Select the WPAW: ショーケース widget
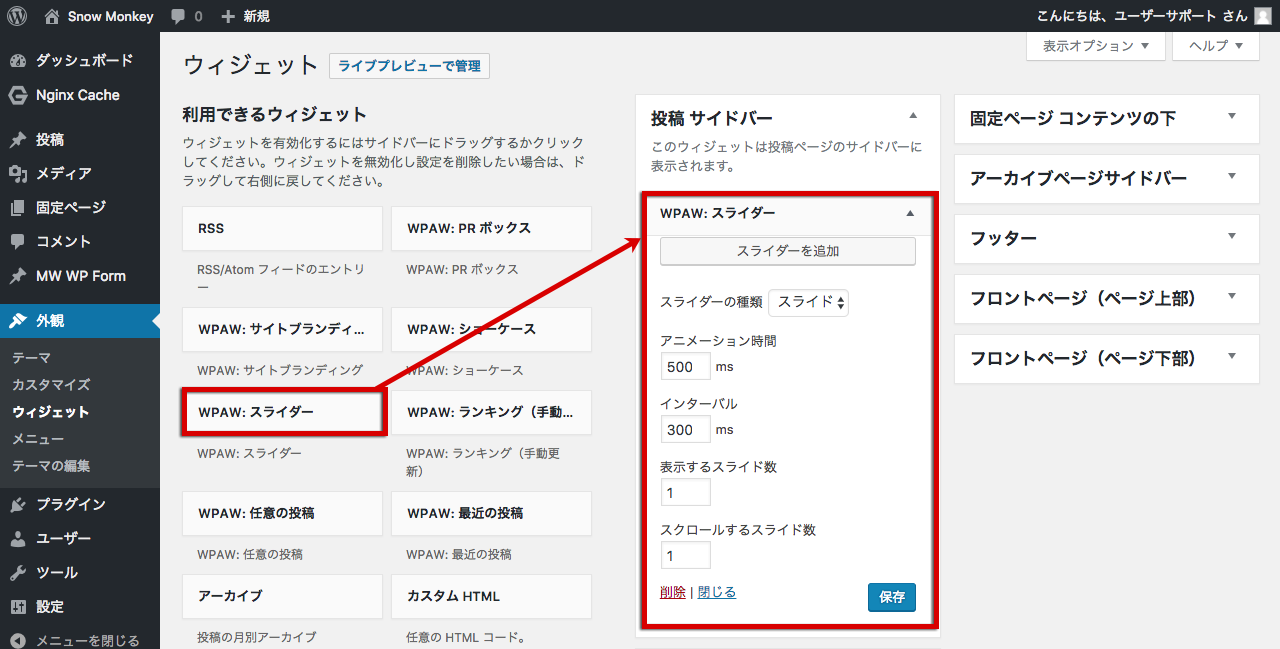This screenshot has width=1280, height=649. [491, 329]
